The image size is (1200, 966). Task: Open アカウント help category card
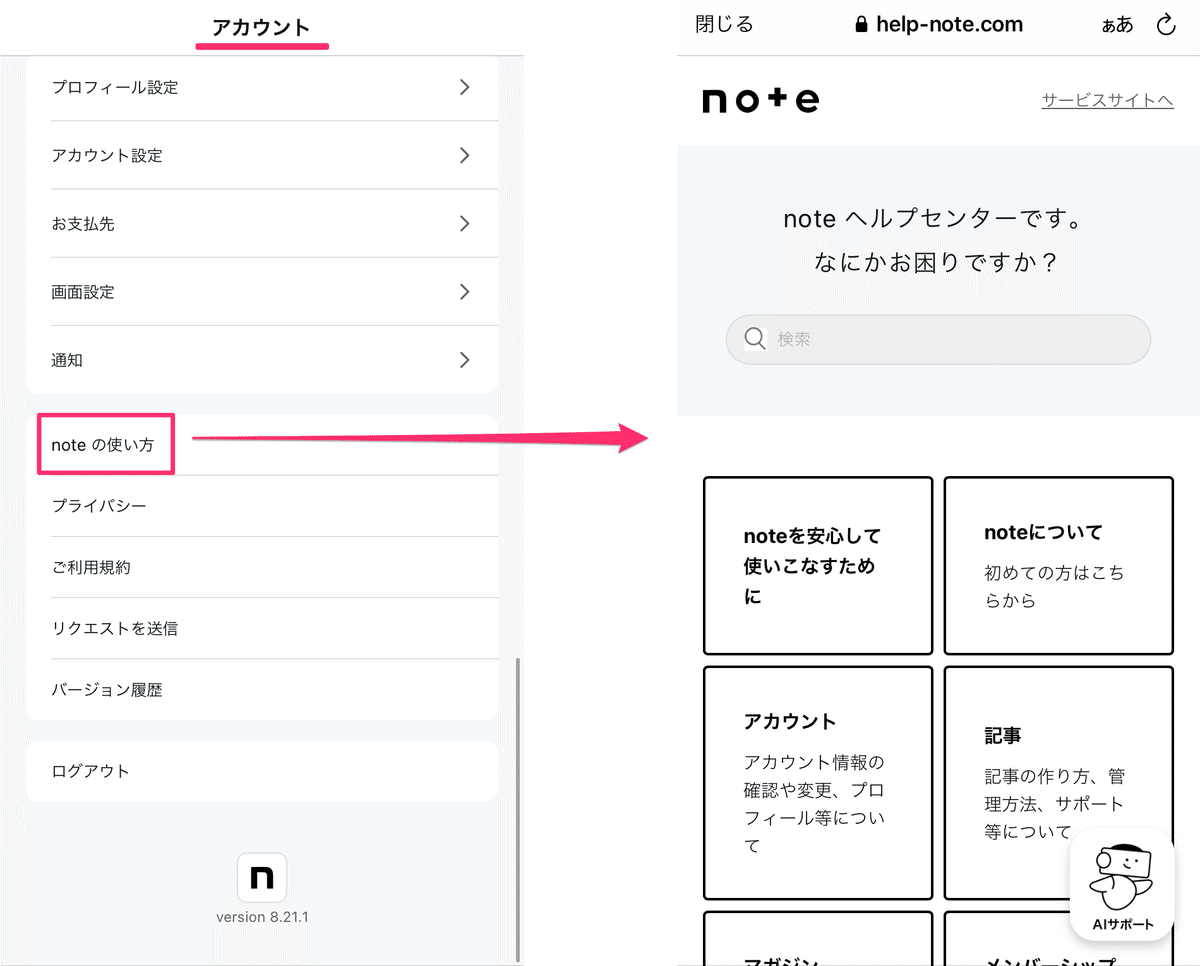pos(818,783)
